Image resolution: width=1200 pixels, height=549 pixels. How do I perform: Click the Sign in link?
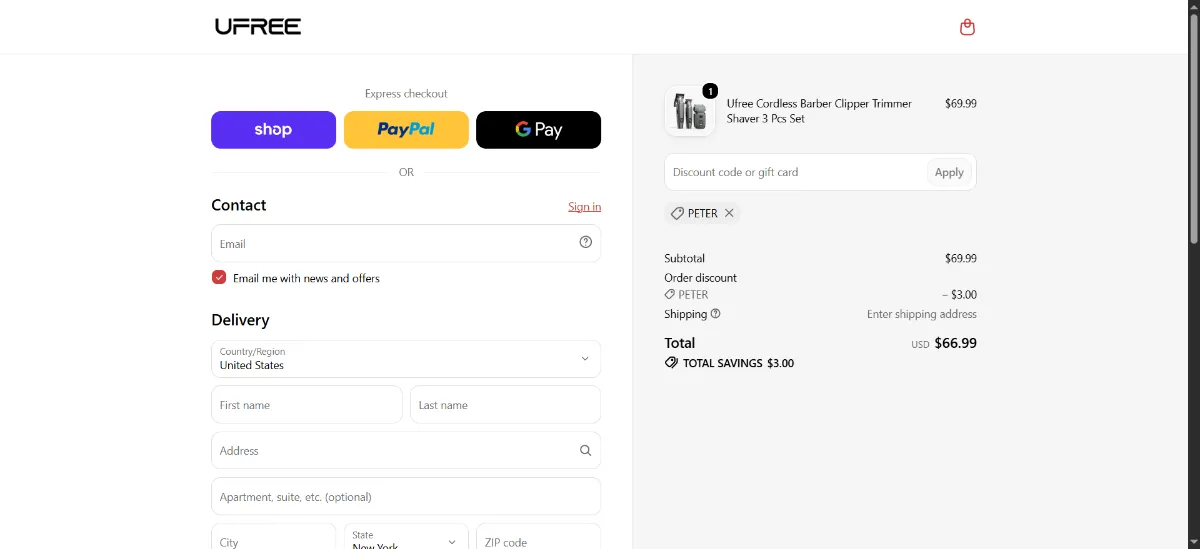(x=585, y=207)
